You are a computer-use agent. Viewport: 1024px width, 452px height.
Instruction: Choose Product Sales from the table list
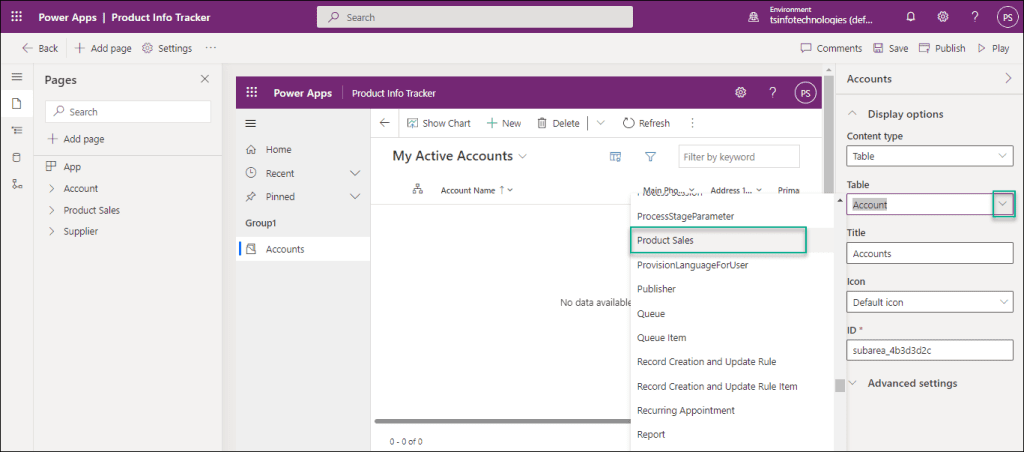point(718,240)
